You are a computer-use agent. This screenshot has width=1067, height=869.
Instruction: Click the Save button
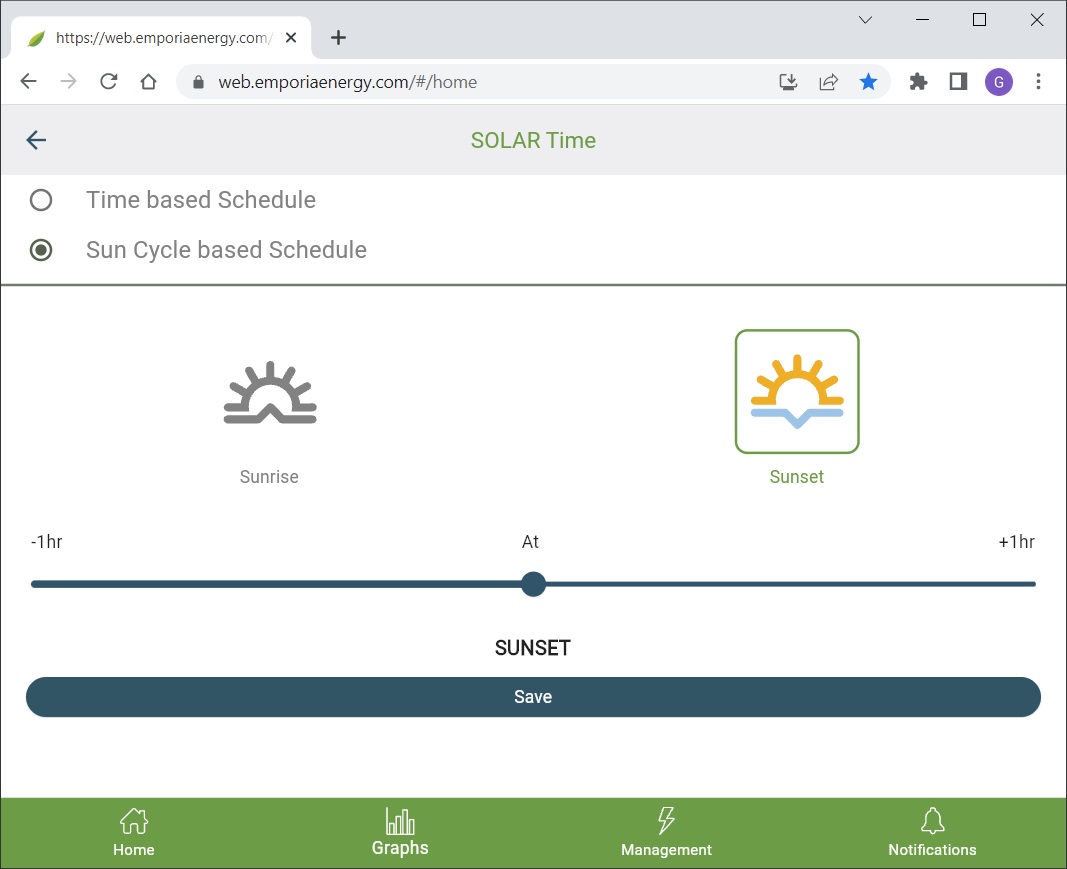(533, 697)
